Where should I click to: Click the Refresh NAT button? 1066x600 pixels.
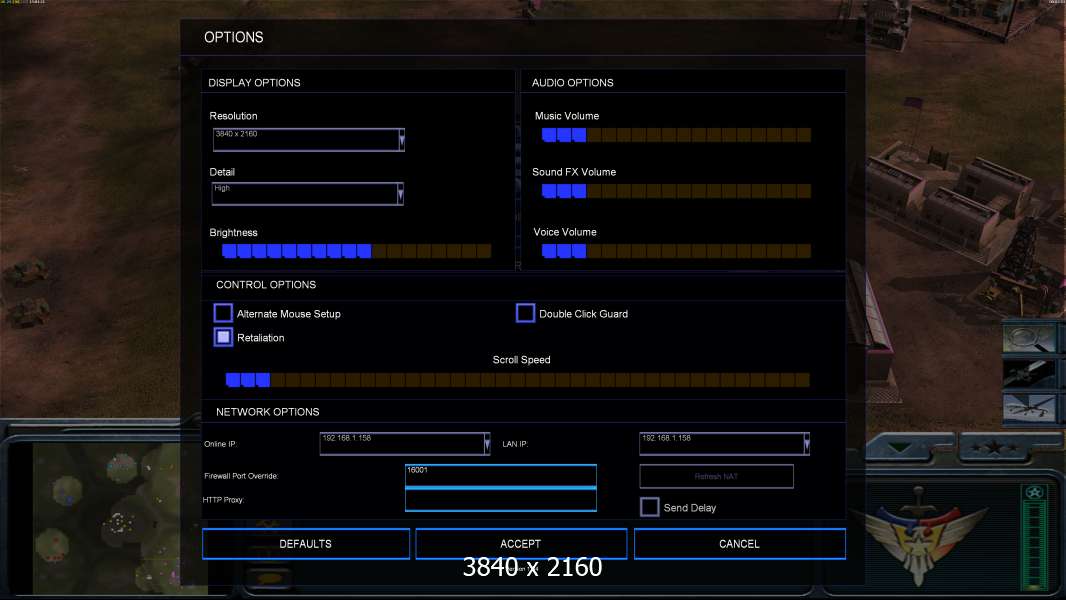click(x=717, y=476)
